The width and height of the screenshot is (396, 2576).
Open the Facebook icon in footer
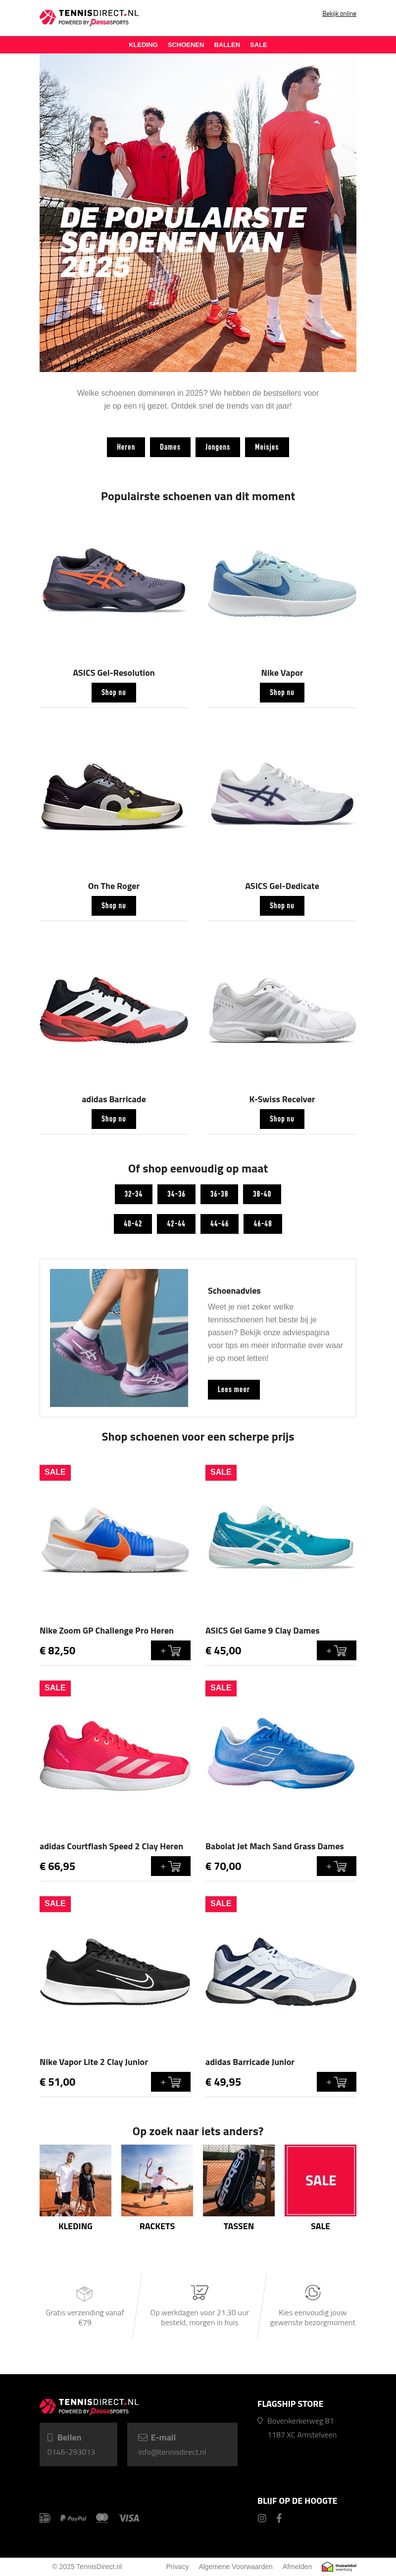pos(279,2518)
